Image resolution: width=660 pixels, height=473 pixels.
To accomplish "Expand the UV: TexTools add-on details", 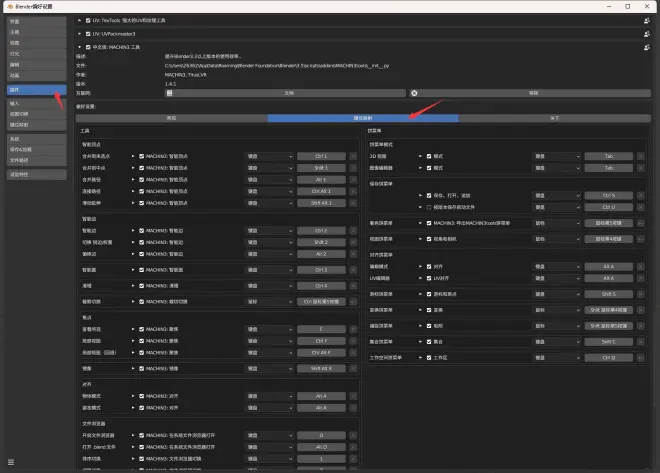I will [79, 20].
